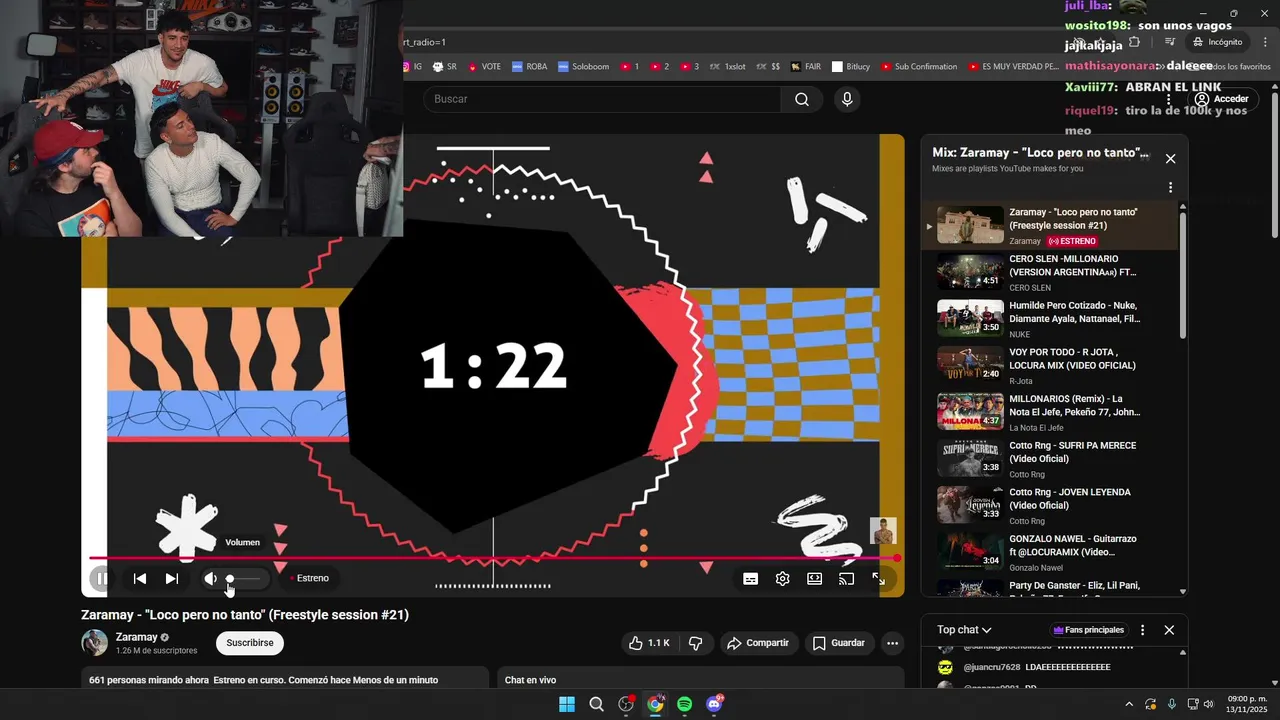
Task: Play CERO SLEN - MILLONARIO from the mix
Action: tap(1050, 272)
